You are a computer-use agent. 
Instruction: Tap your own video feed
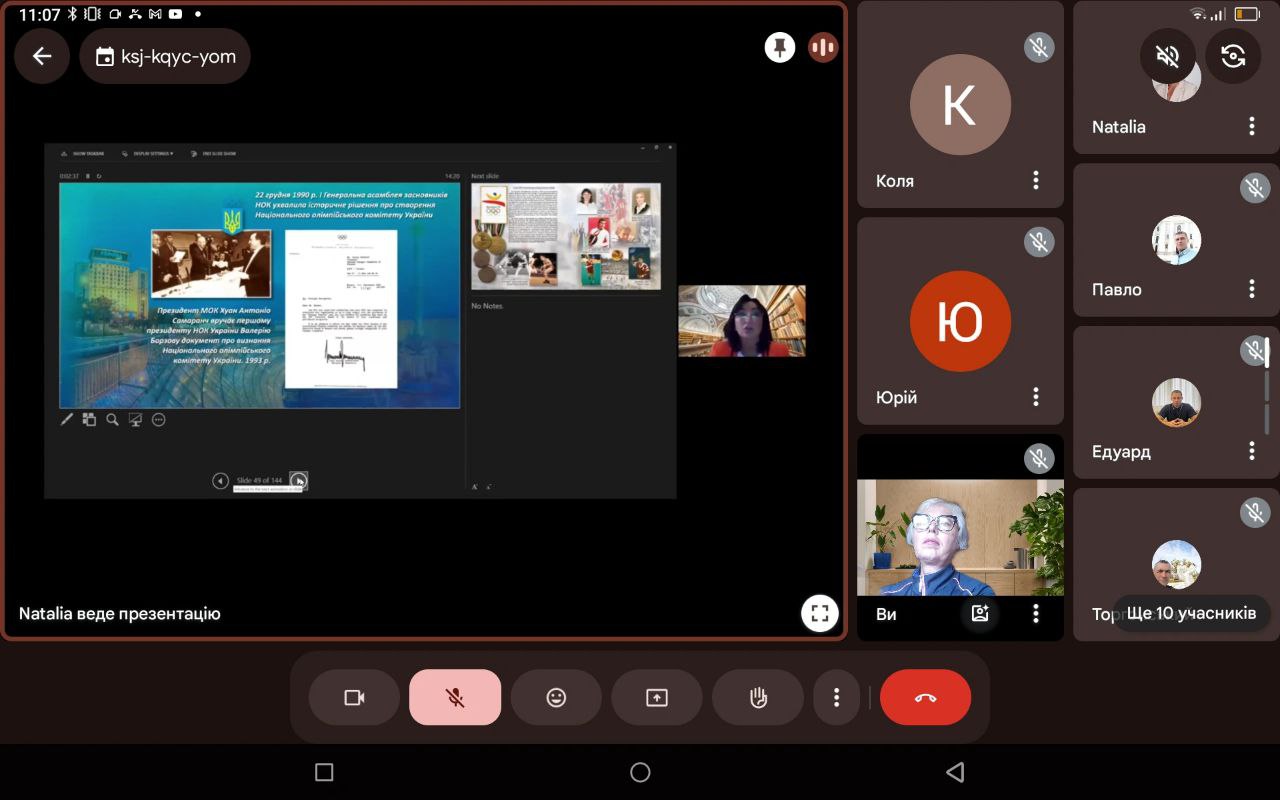click(960, 538)
